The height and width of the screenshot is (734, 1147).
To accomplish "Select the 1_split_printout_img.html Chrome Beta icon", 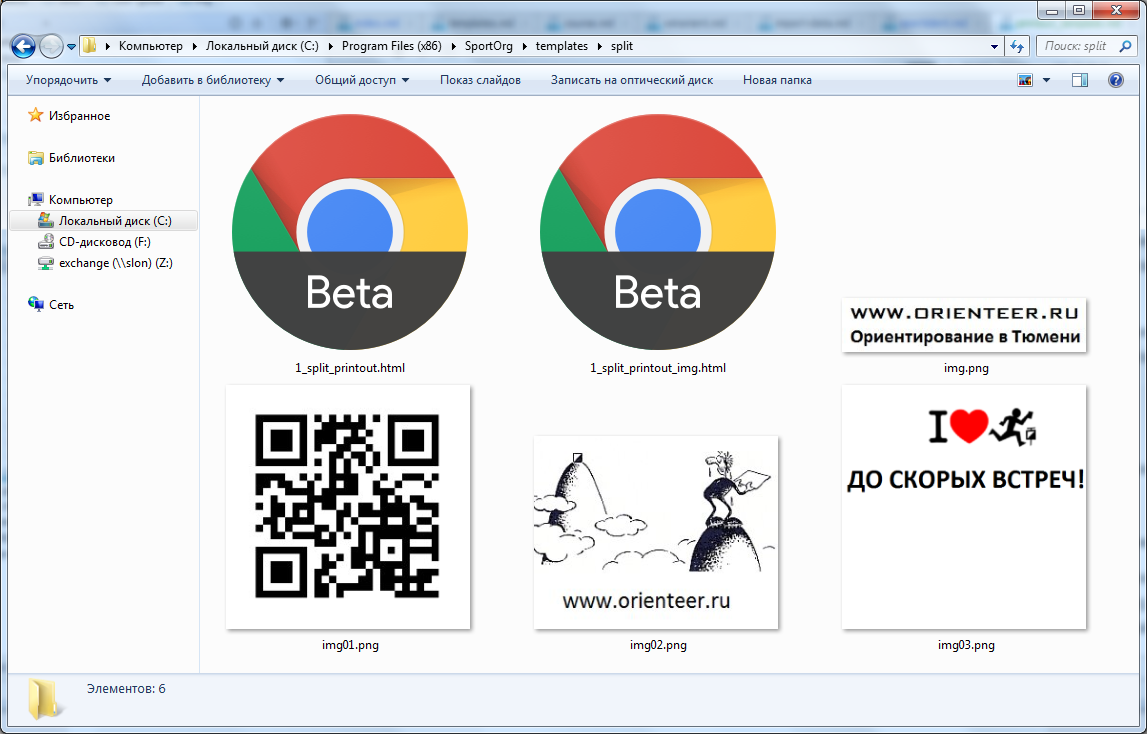I will click(658, 232).
